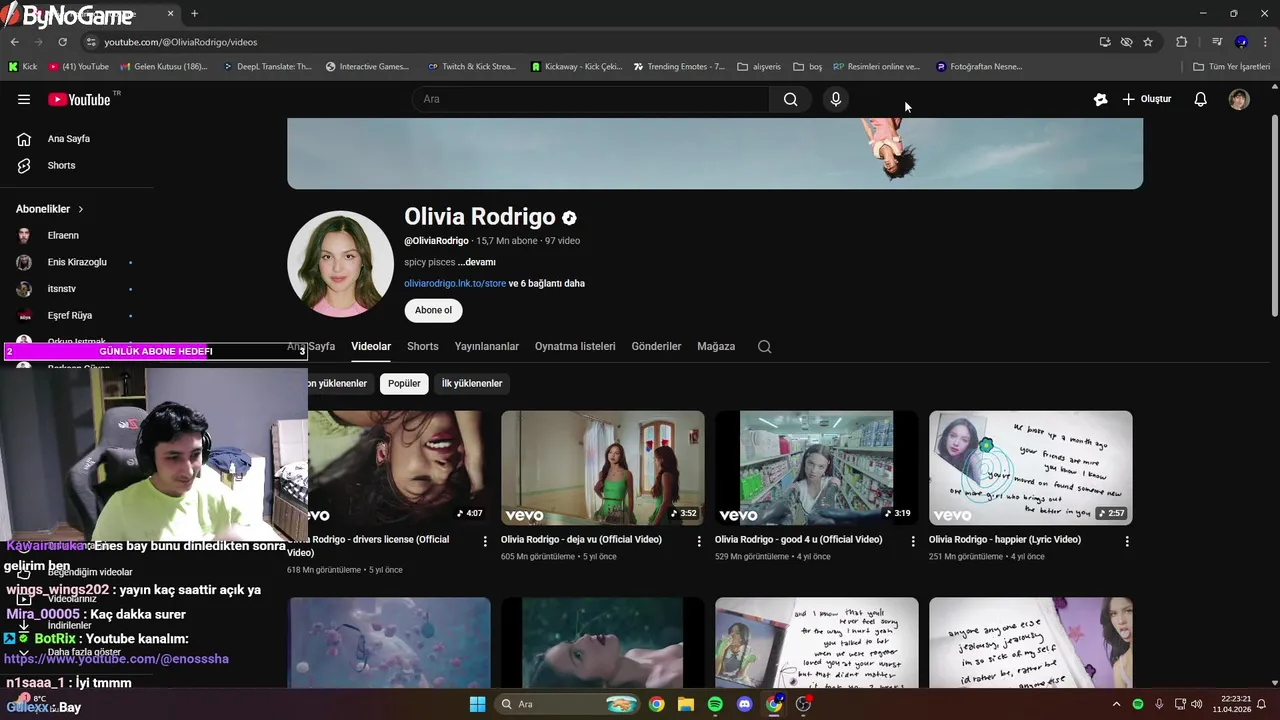
Task: Switch to the Gönderiler tab
Action: pos(656,346)
